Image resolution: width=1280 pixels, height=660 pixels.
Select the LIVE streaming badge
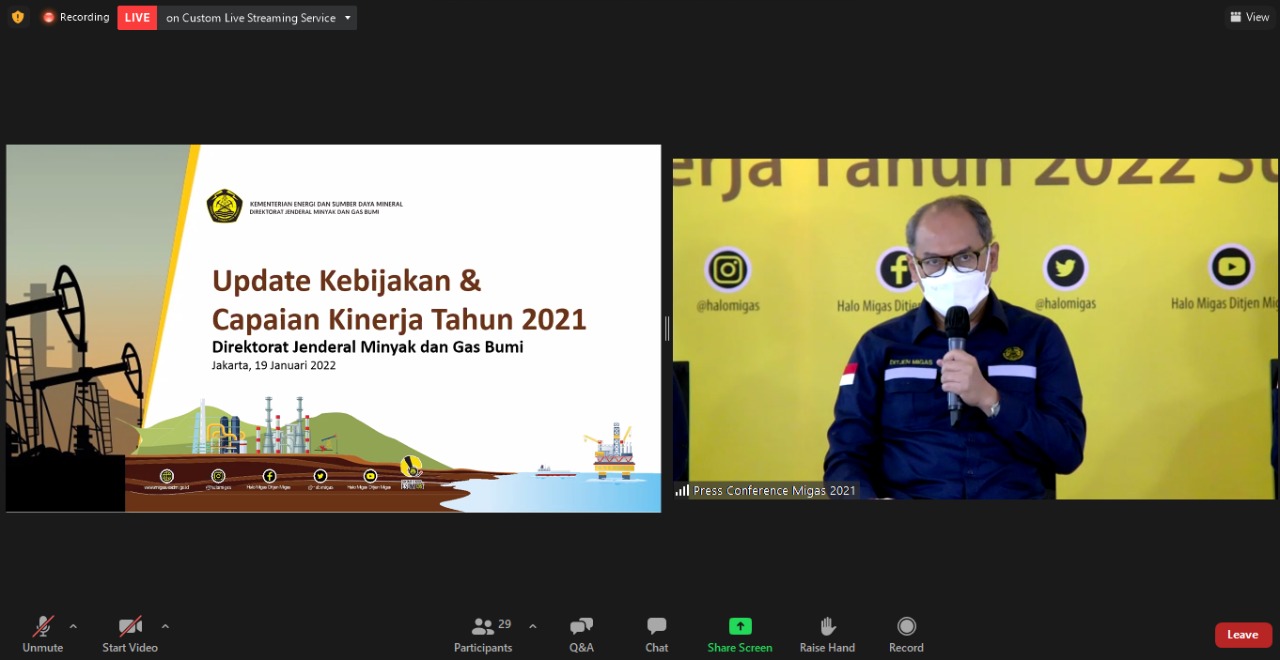(x=136, y=17)
